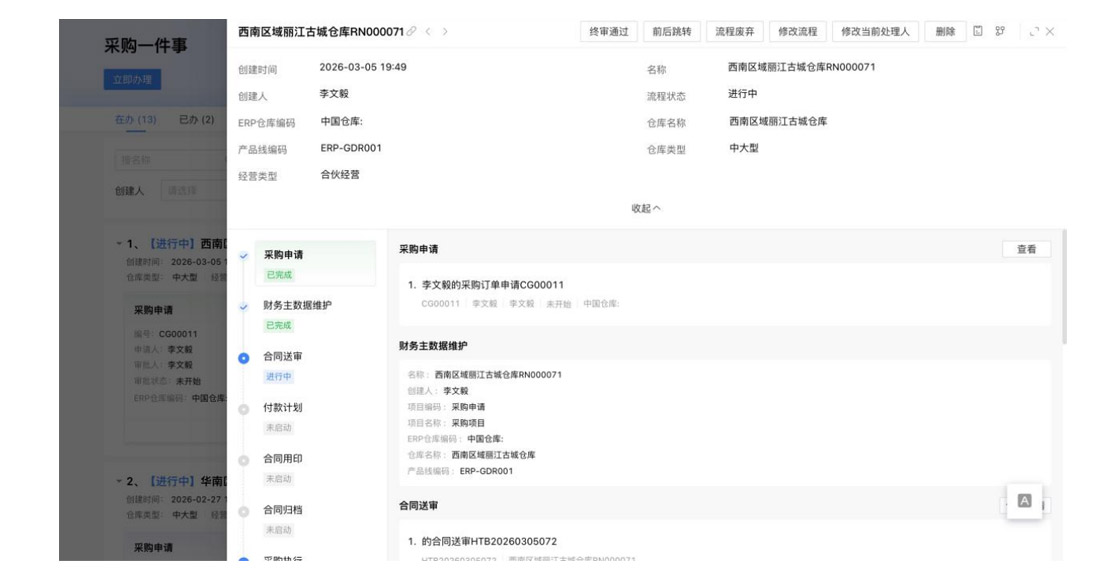Collapse header details via 收起
The image size is (1110, 580).
(645, 208)
